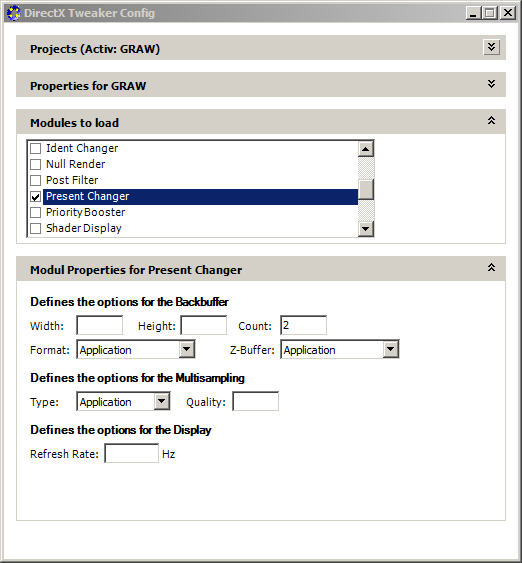
Task: Enable the Ident Changer module checkbox
Action: [35, 148]
